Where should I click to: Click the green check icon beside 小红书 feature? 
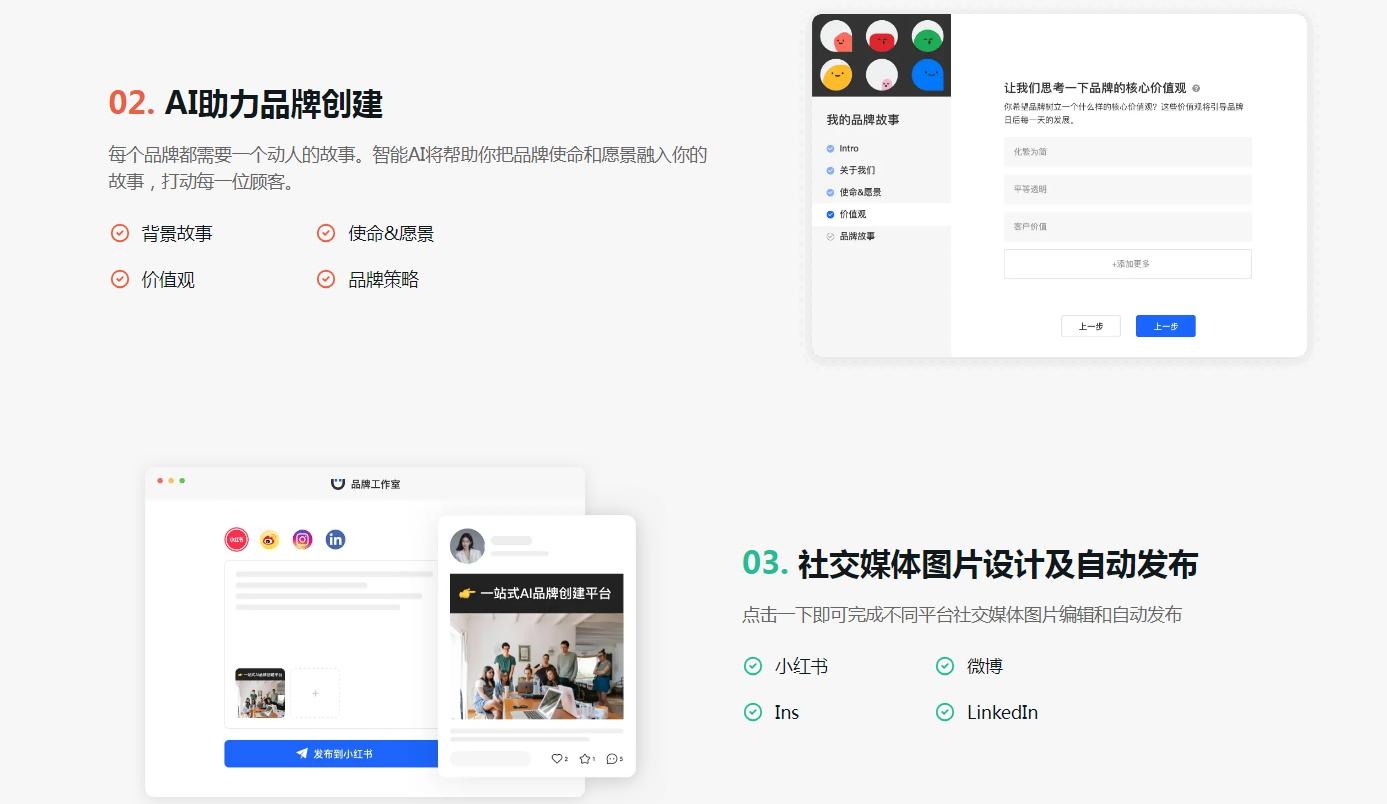pos(753,666)
